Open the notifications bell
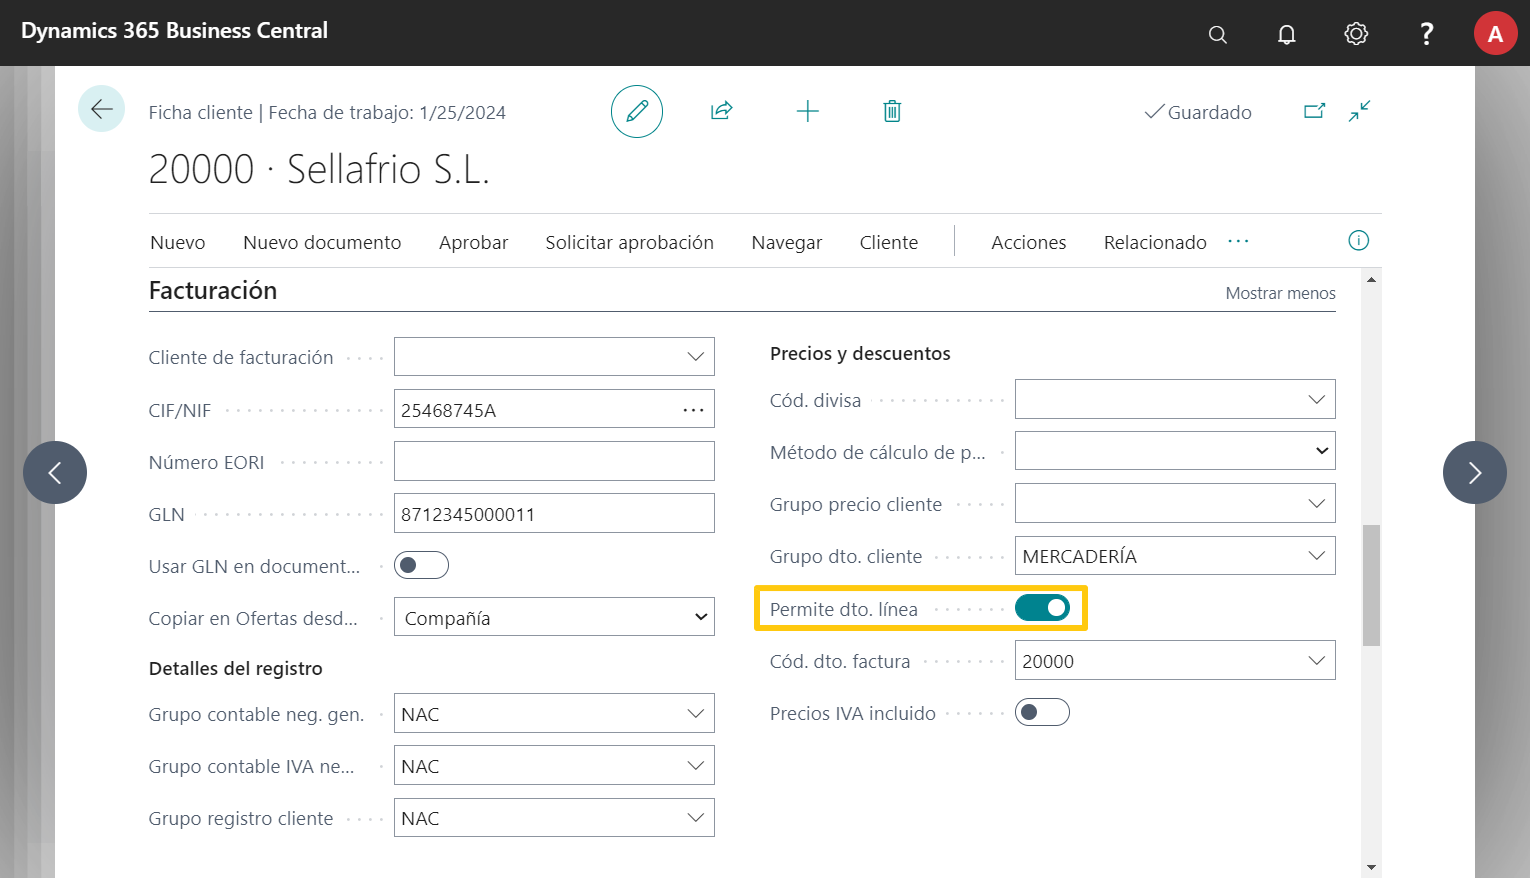 click(1287, 34)
